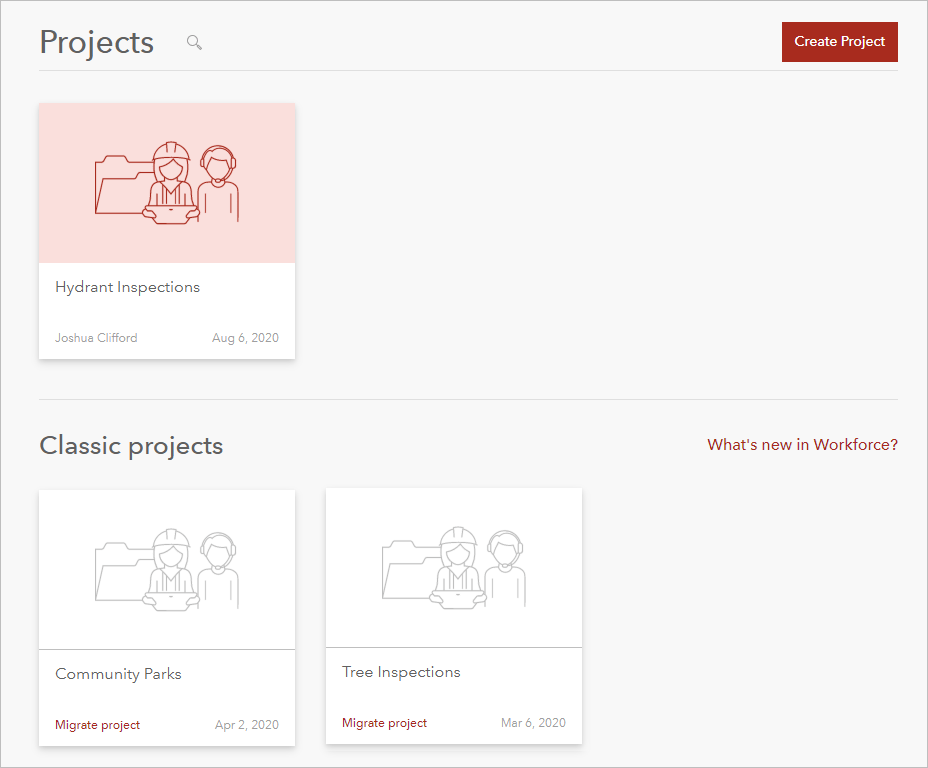Click the Aug 6, 2020 date label
Image resolution: width=928 pixels, height=768 pixels.
245,337
